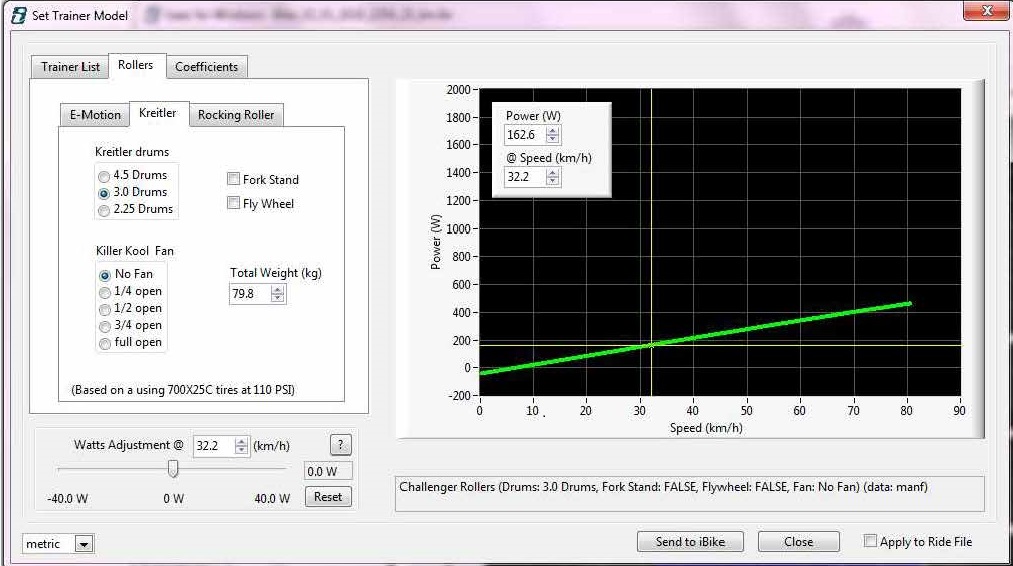
Task: Open the Coefficients tab
Action: [x=206, y=67]
